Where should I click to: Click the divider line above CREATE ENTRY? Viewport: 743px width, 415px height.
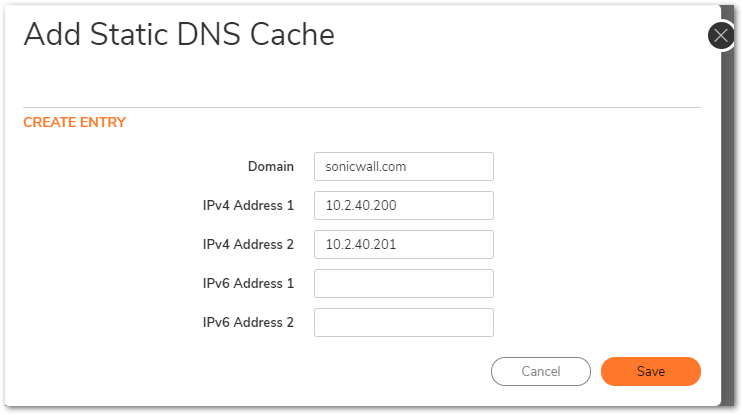(362, 108)
